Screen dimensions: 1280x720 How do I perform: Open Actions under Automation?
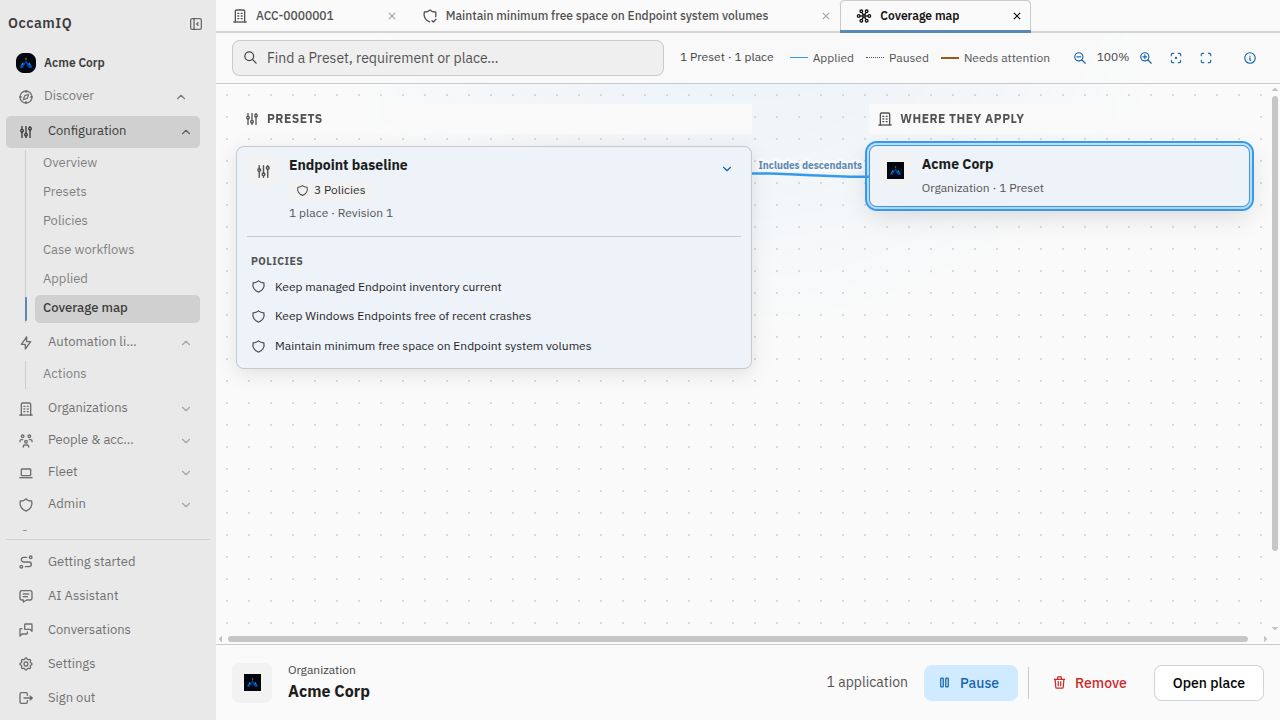tap(65, 374)
